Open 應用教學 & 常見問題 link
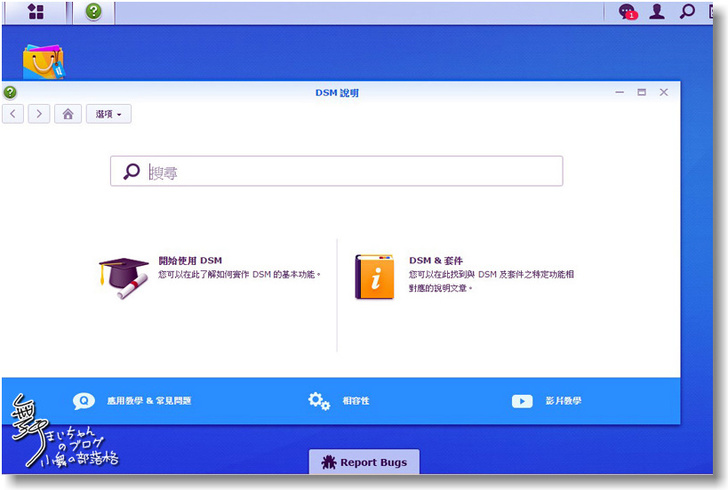Screen dimensions: 728x490 149,401
